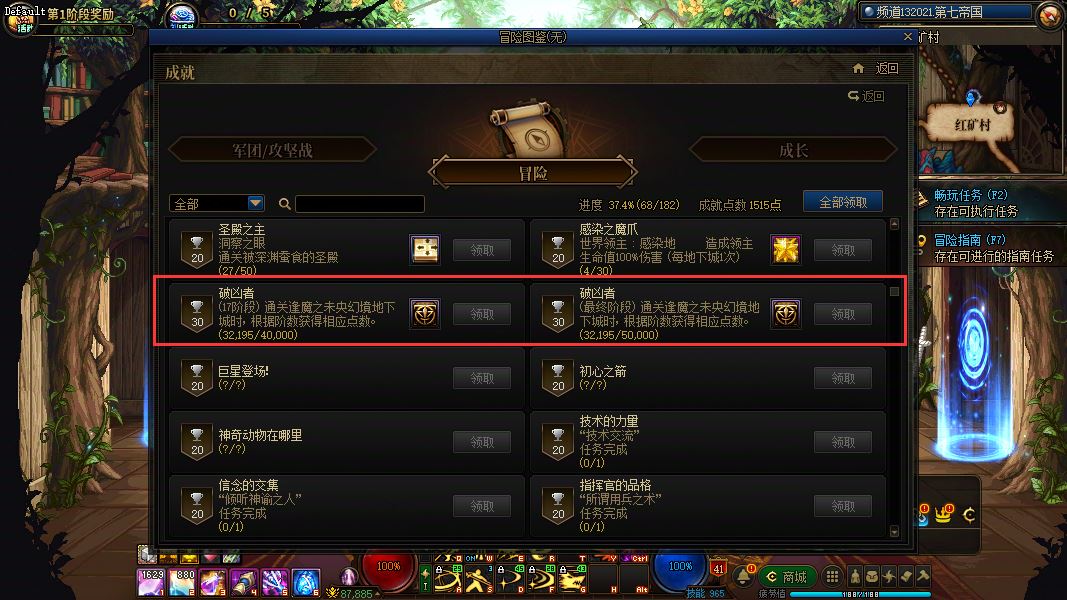The width and height of the screenshot is (1067, 600).
Task: Click the scrollbar up arrow of achievement list
Action: (x=894, y=224)
